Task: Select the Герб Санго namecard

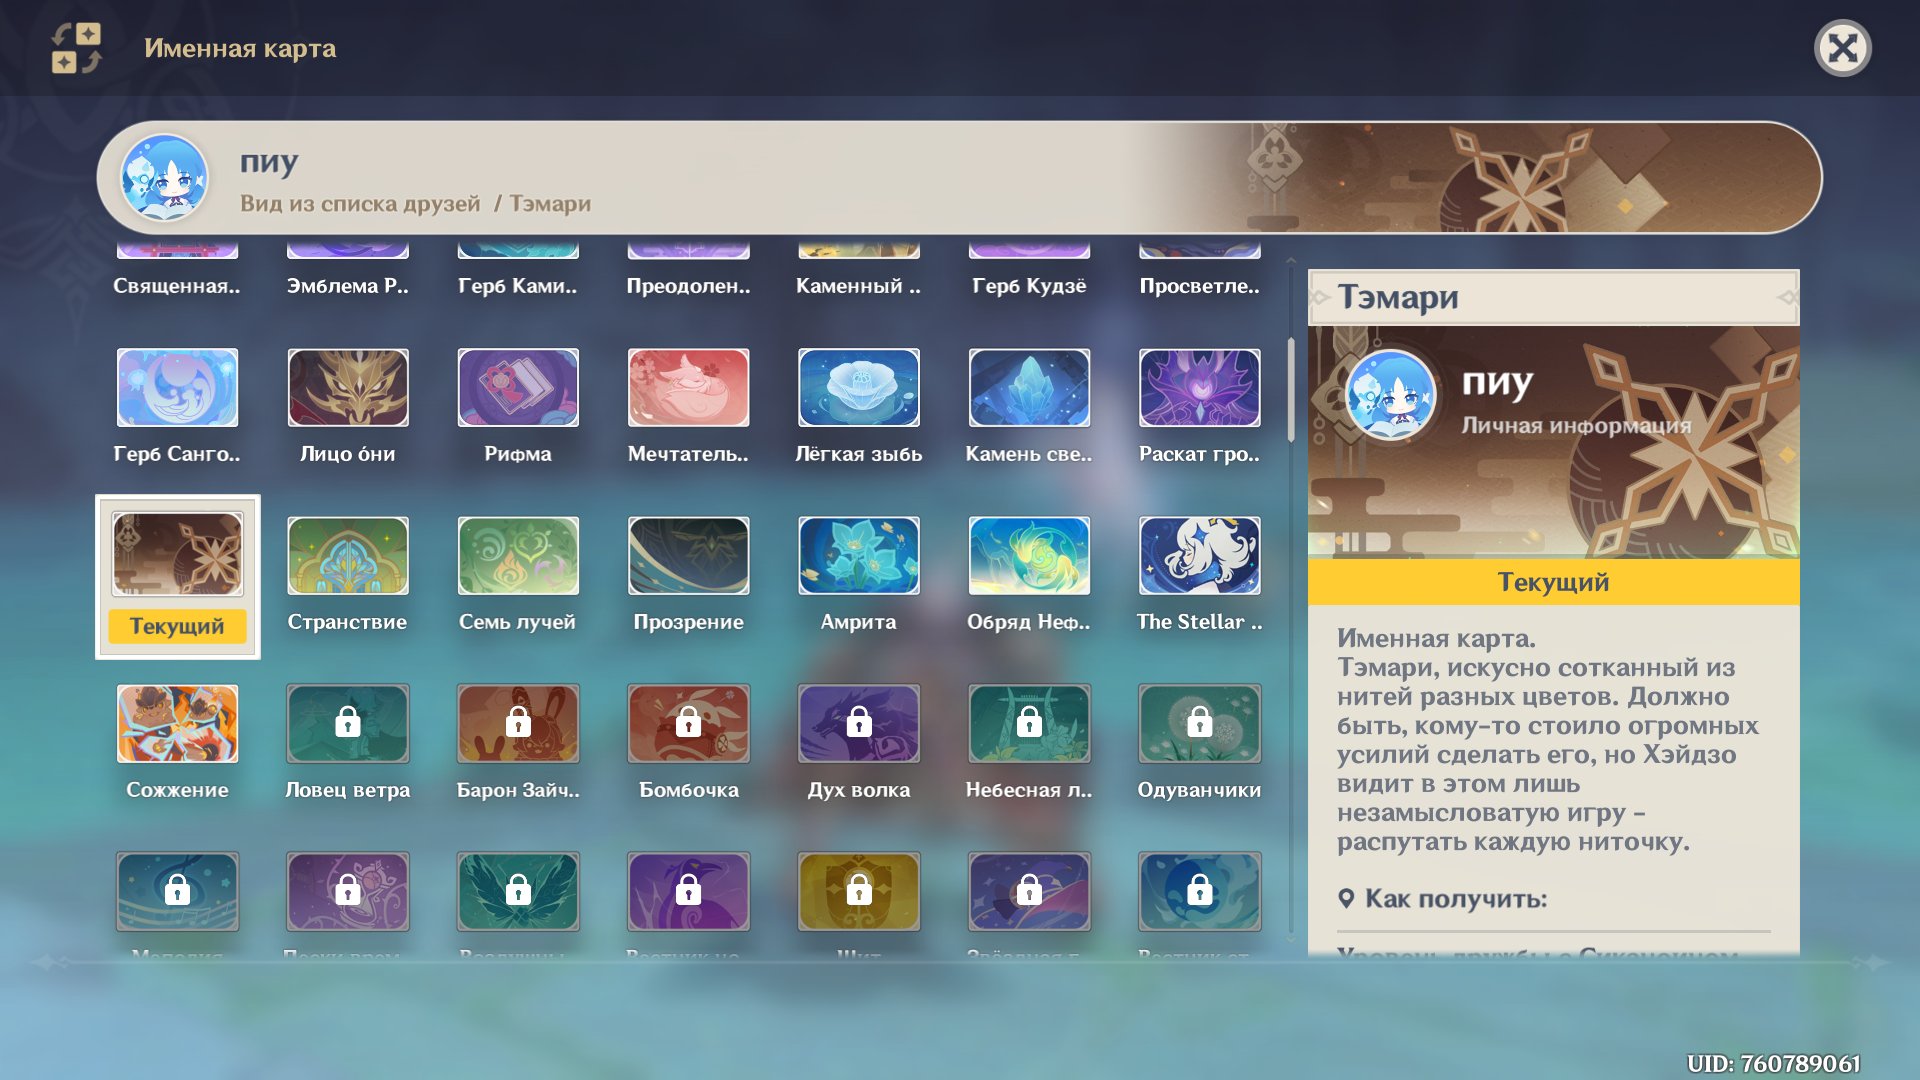Action: tap(177, 388)
